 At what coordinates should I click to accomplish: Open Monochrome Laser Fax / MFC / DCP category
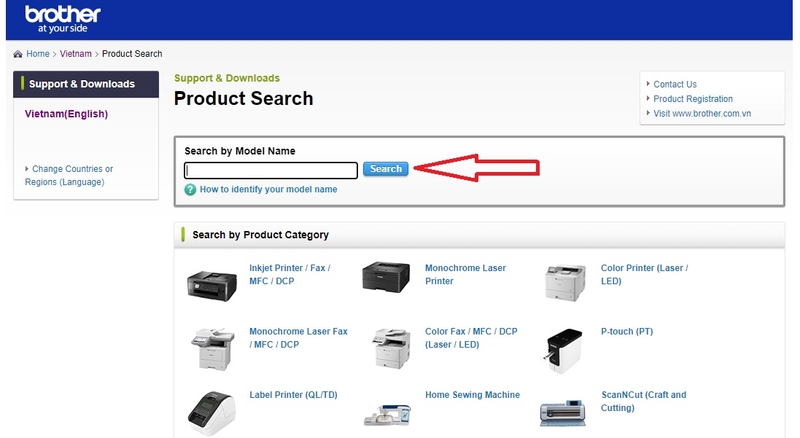pos(298,338)
